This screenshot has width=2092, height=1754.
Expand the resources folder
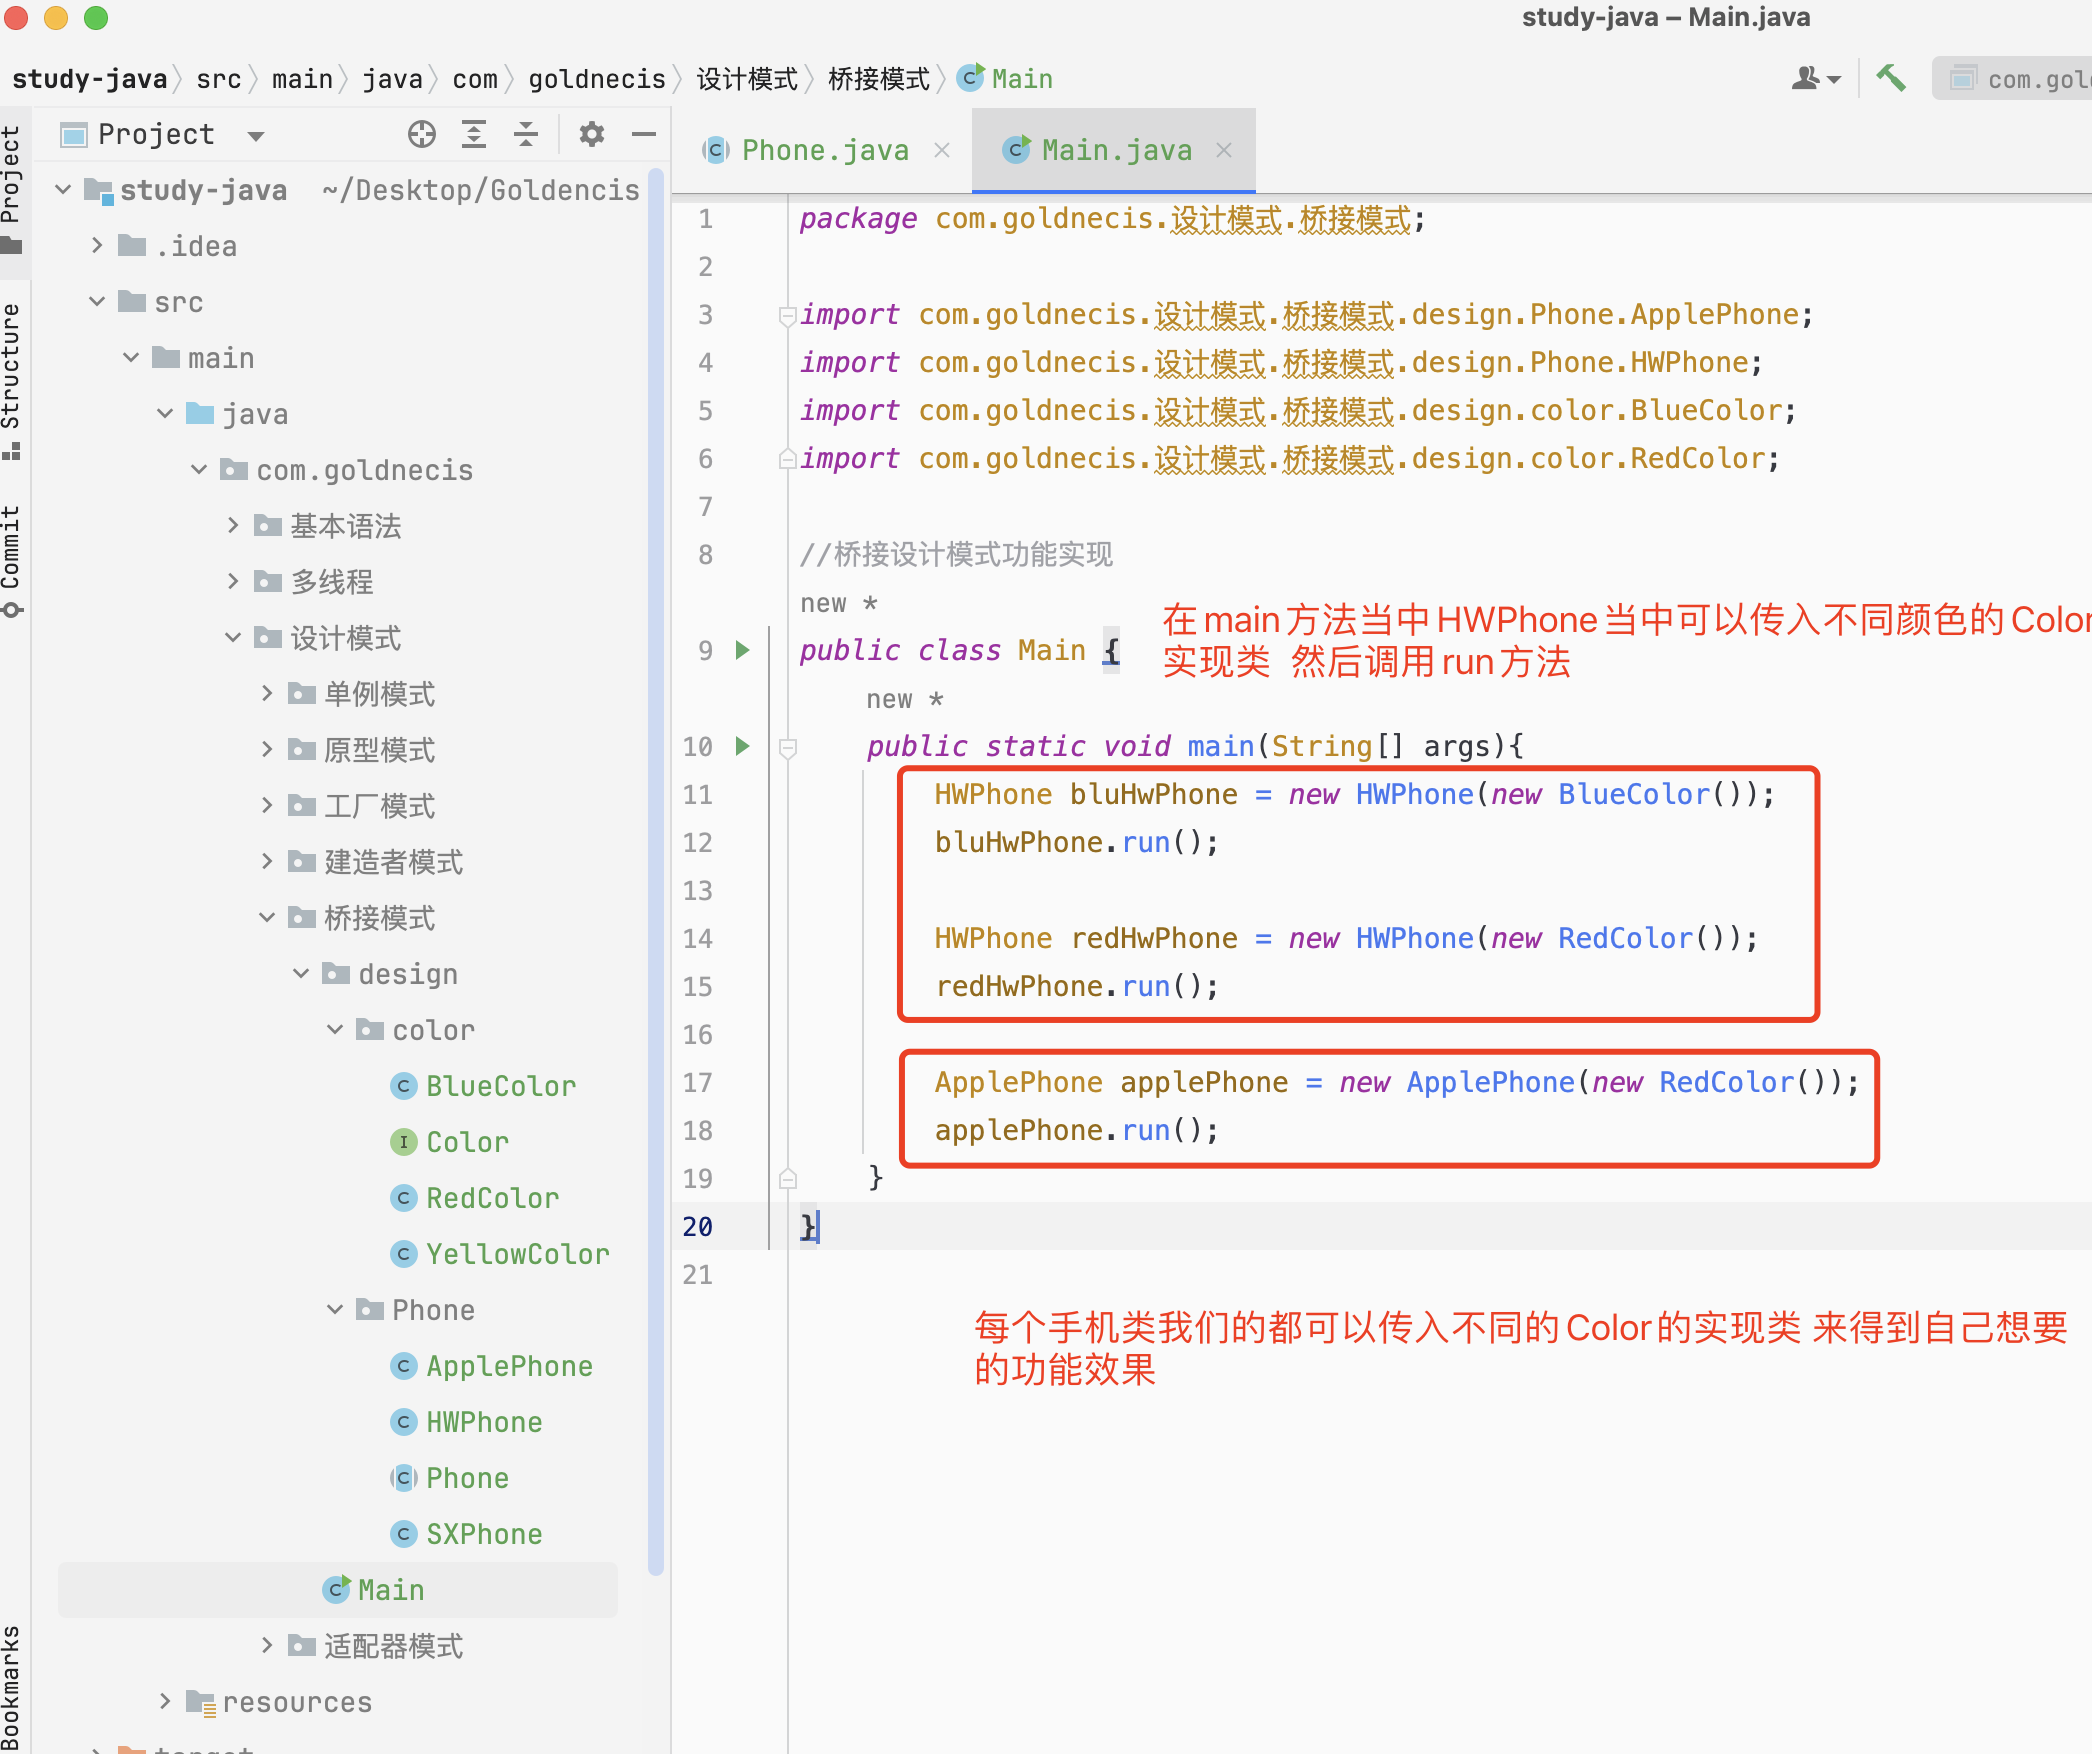165,1701
